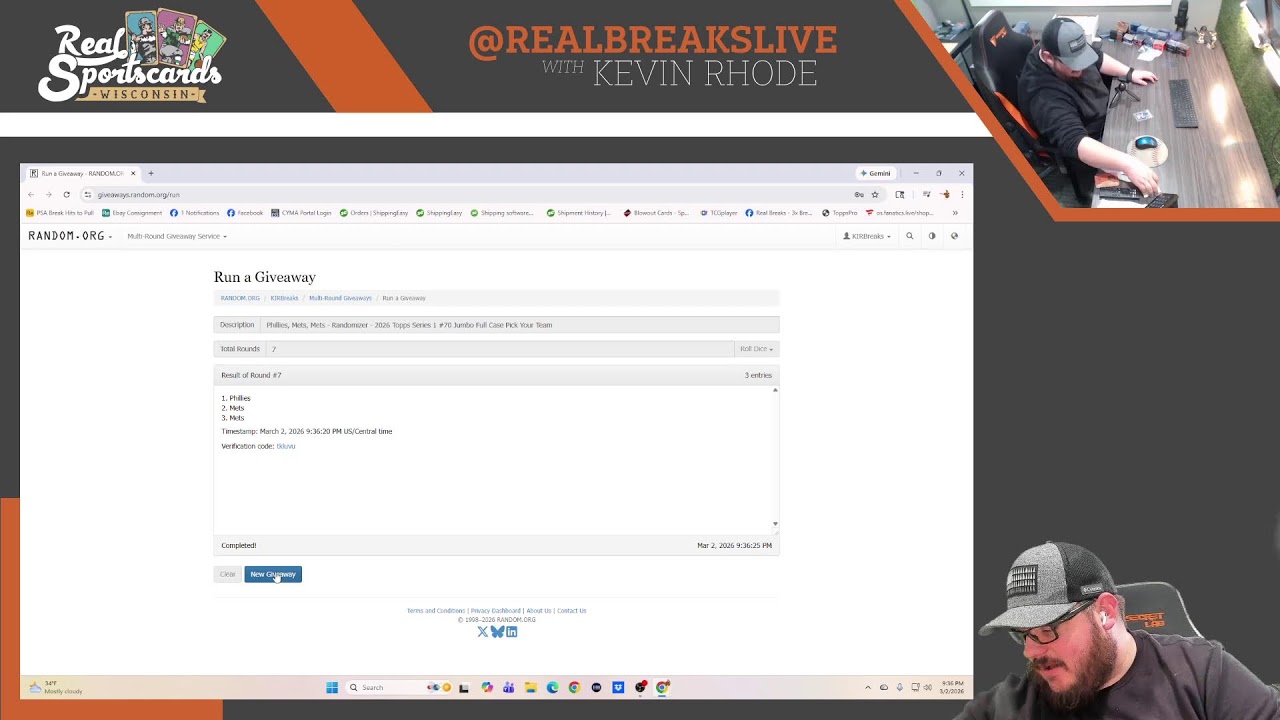Open the Gemini assistant button
This screenshot has height=720, width=1280.
pyautogui.click(x=875, y=173)
